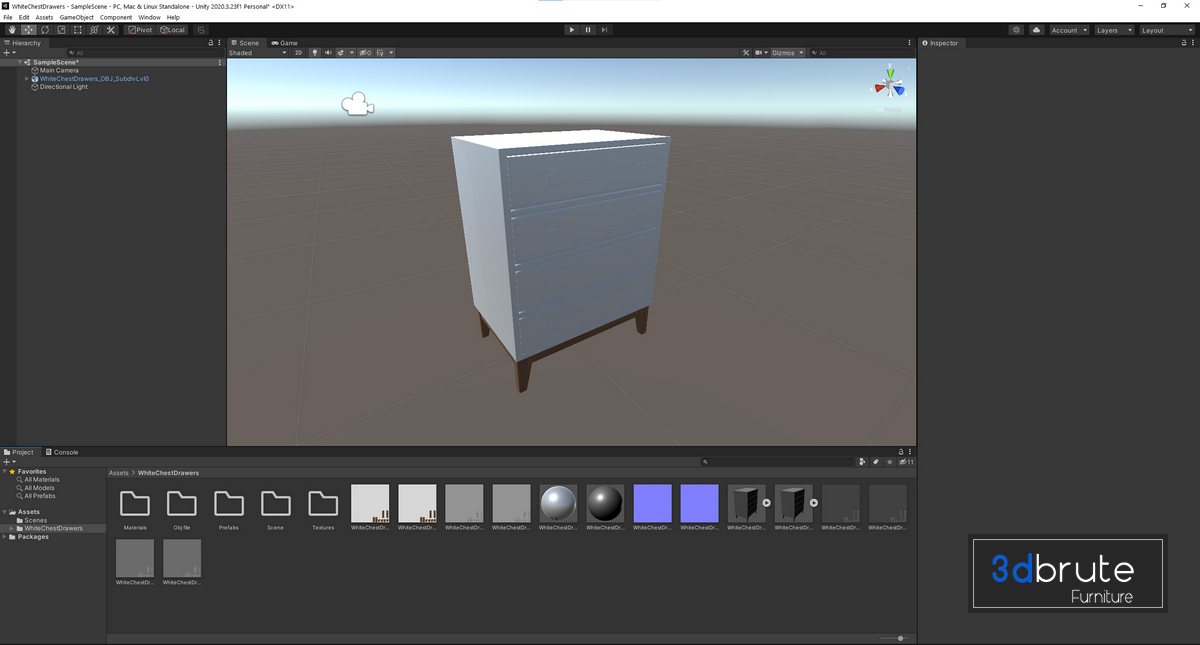Viewport: 1200px width, 645px height.
Task: Open the Cloud services icon
Action: pyautogui.click(x=1037, y=30)
